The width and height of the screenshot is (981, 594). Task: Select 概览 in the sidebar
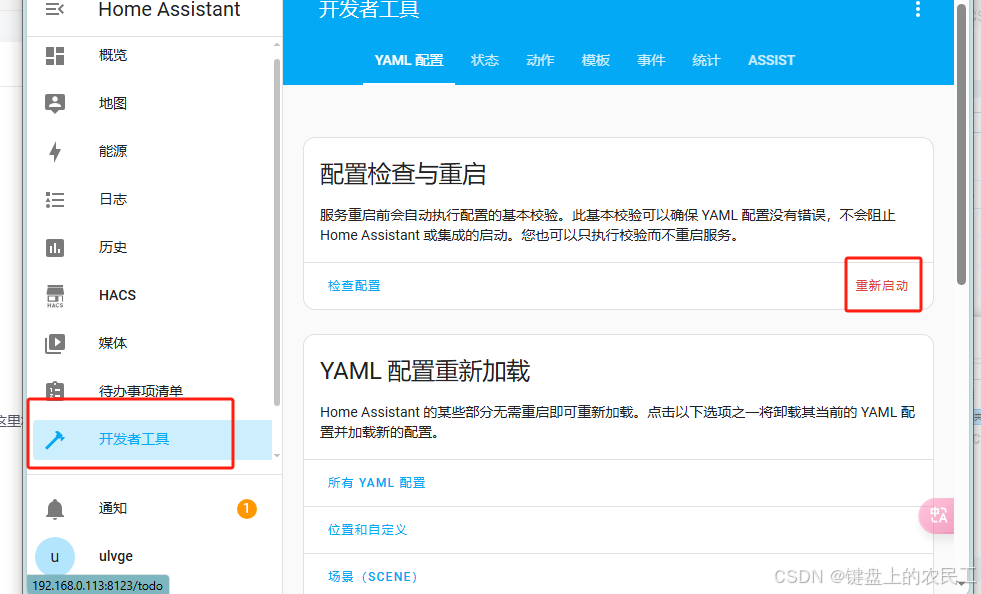point(113,56)
